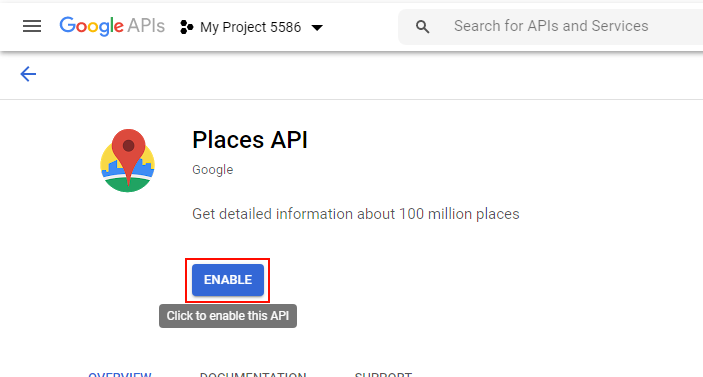
Task: Expand the project selector caret arrow
Action: point(317,28)
